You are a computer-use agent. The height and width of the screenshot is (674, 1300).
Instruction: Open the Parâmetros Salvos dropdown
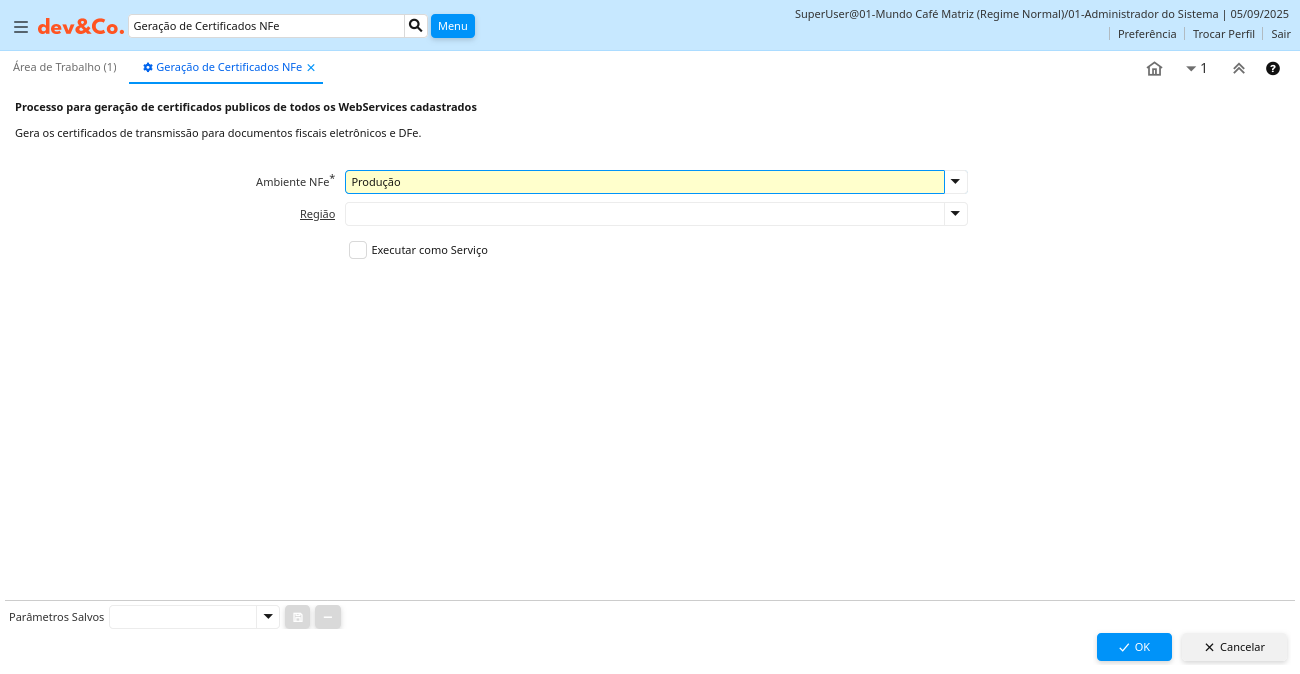tap(267, 617)
